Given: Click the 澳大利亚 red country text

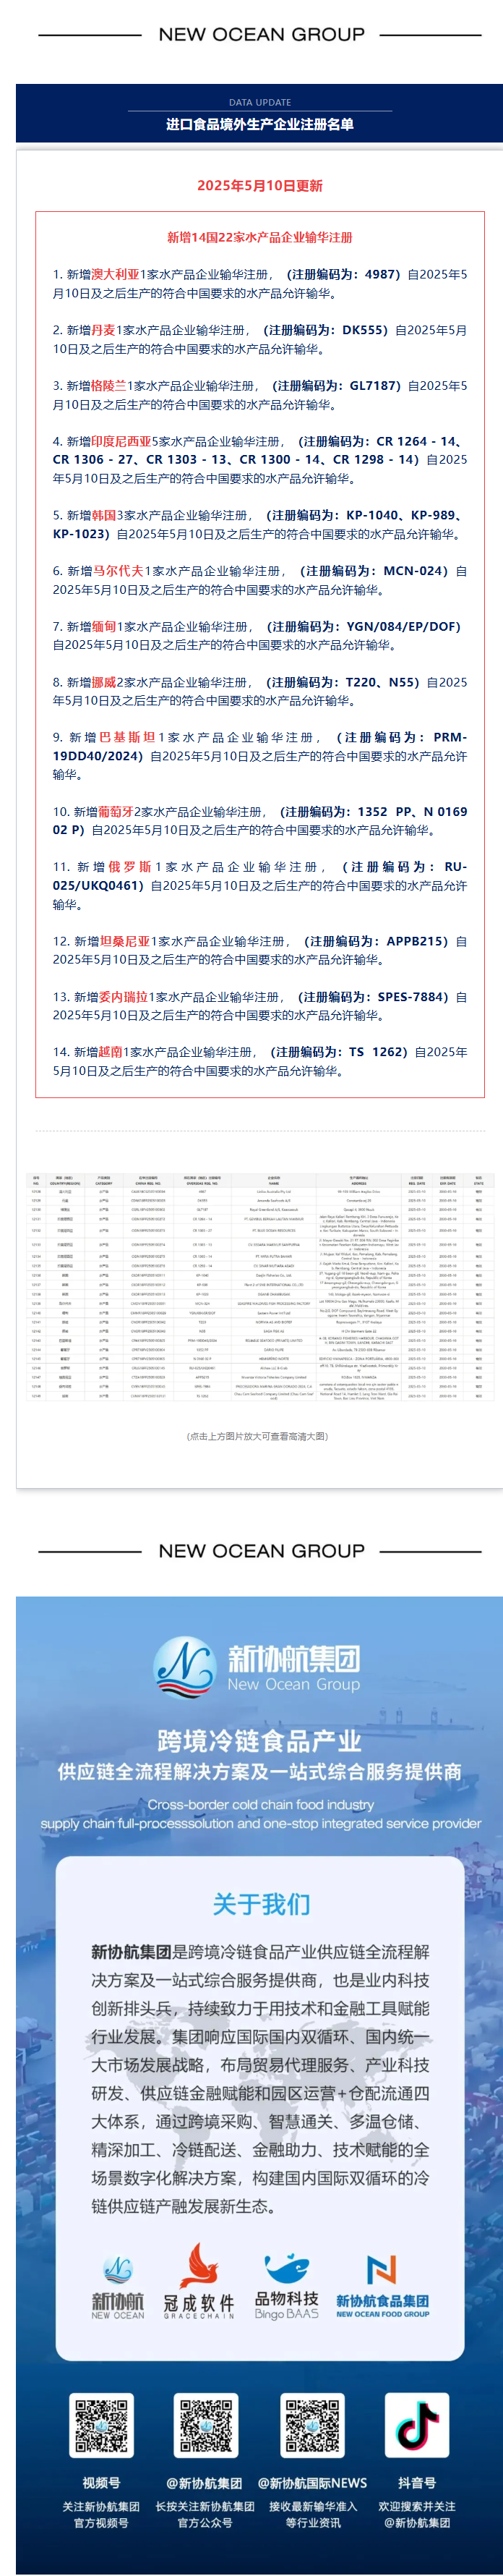Looking at the screenshot, I should (115, 274).
